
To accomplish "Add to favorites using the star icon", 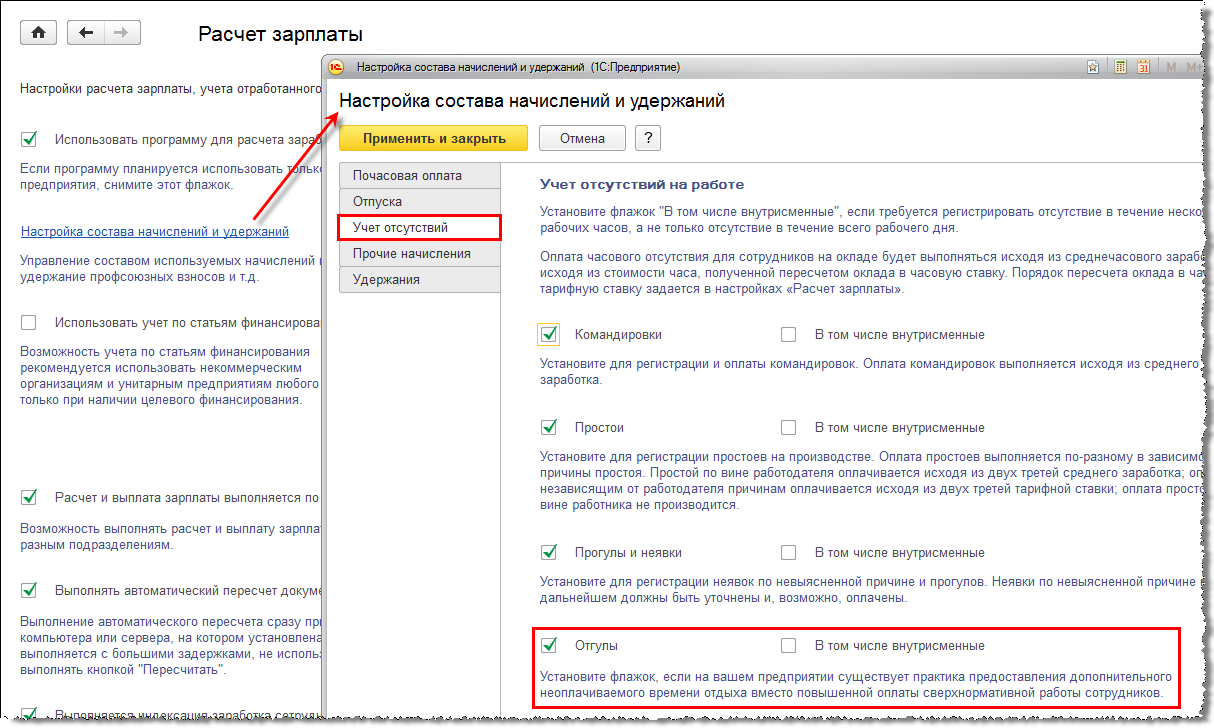I will [1093, 67].
